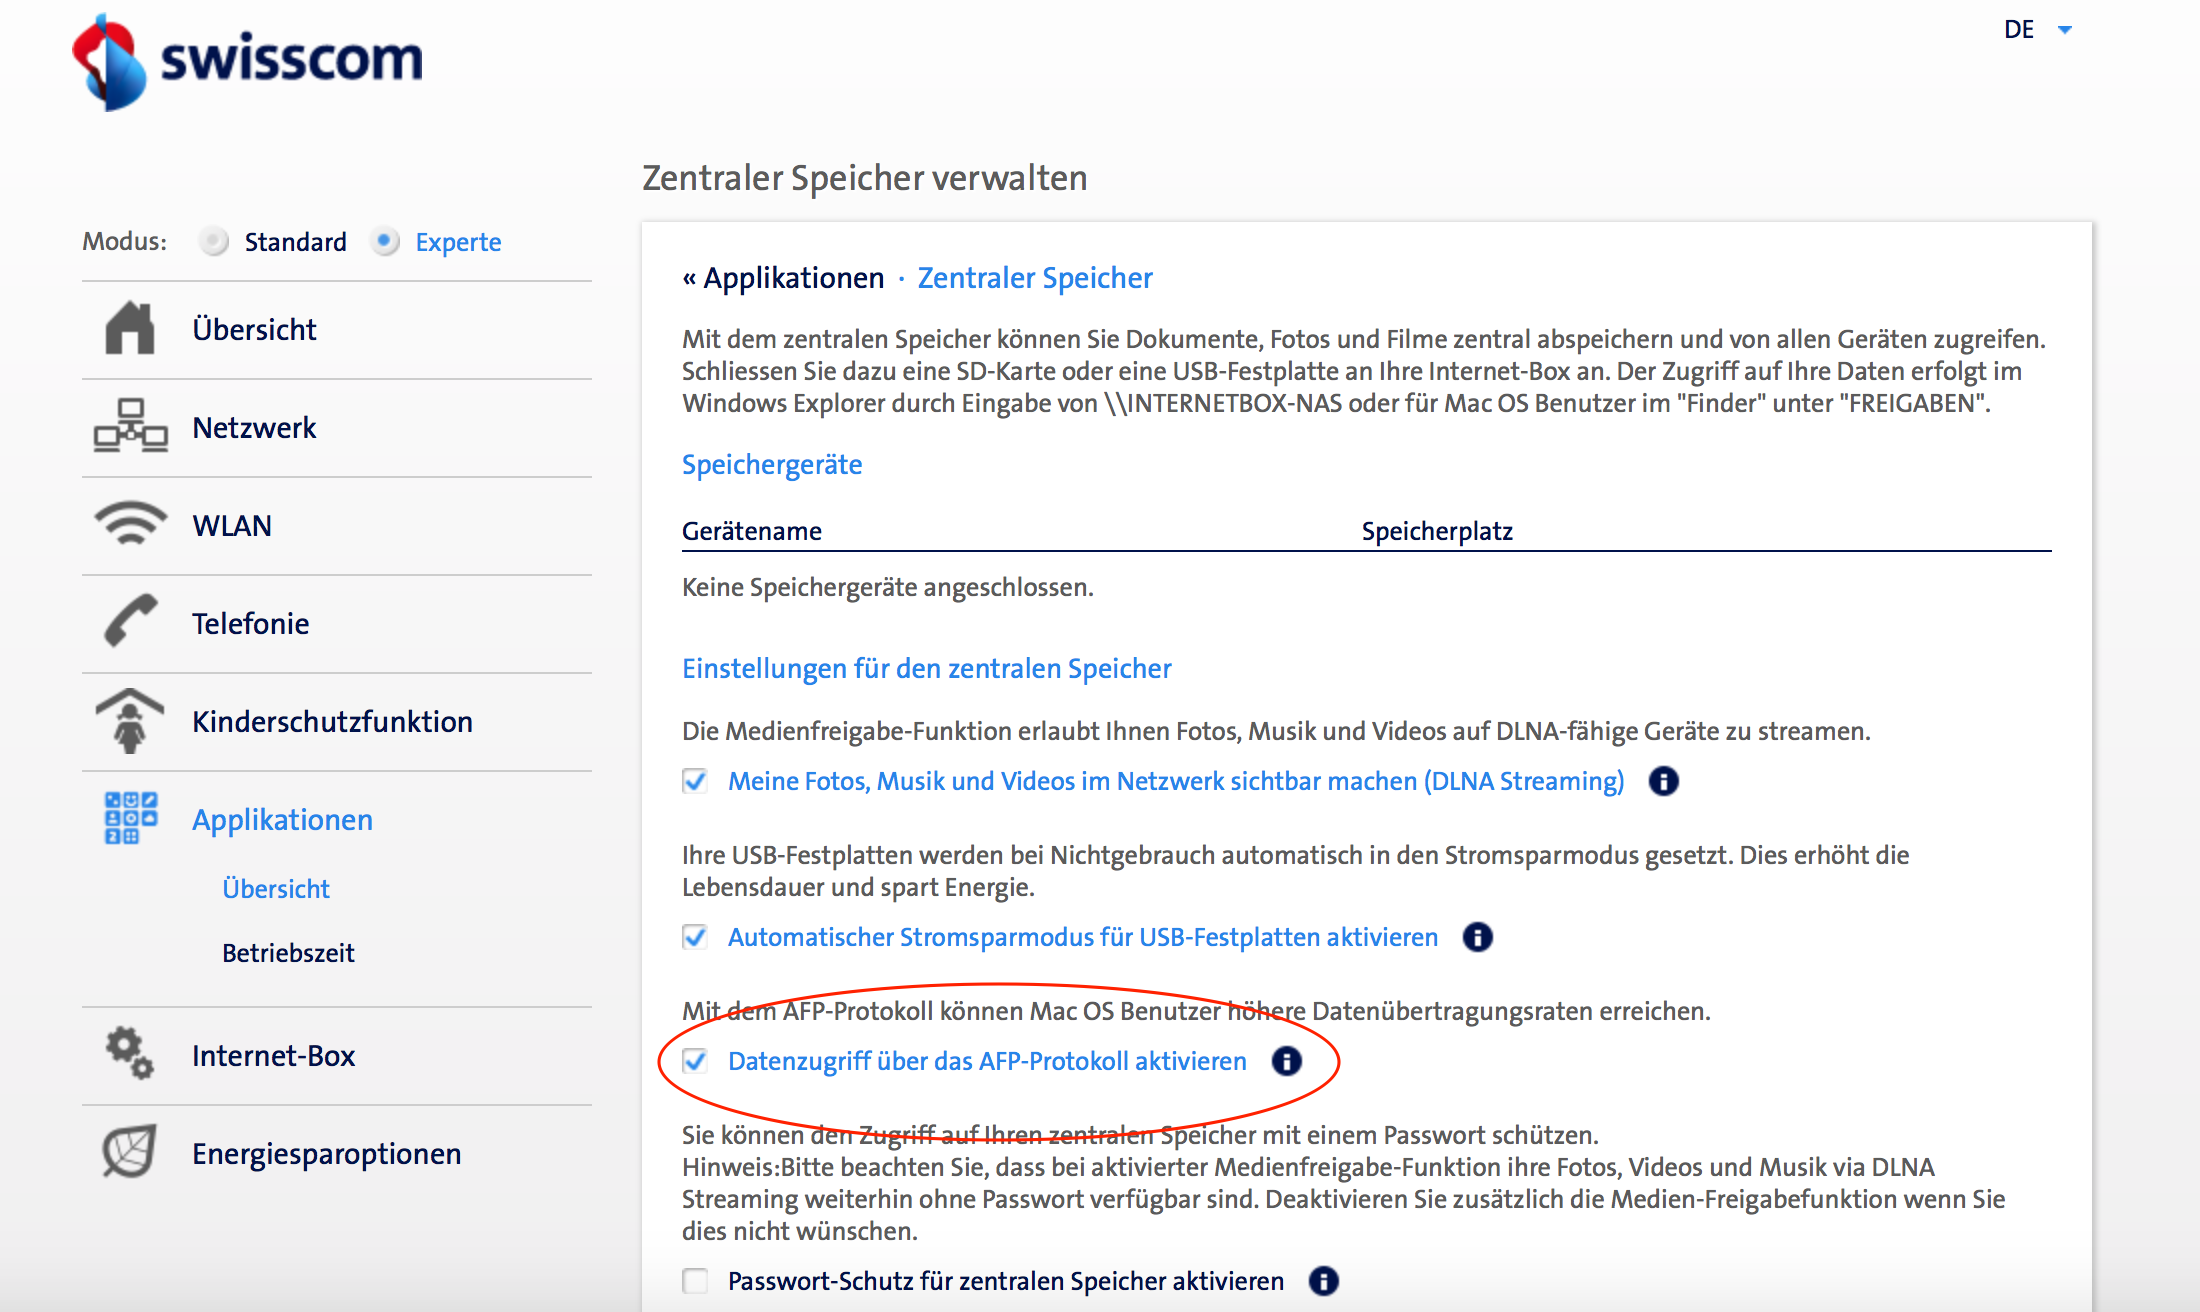Open the Kinderschutzfunktion menu item

pyautogui.click(x=332, y=721)
